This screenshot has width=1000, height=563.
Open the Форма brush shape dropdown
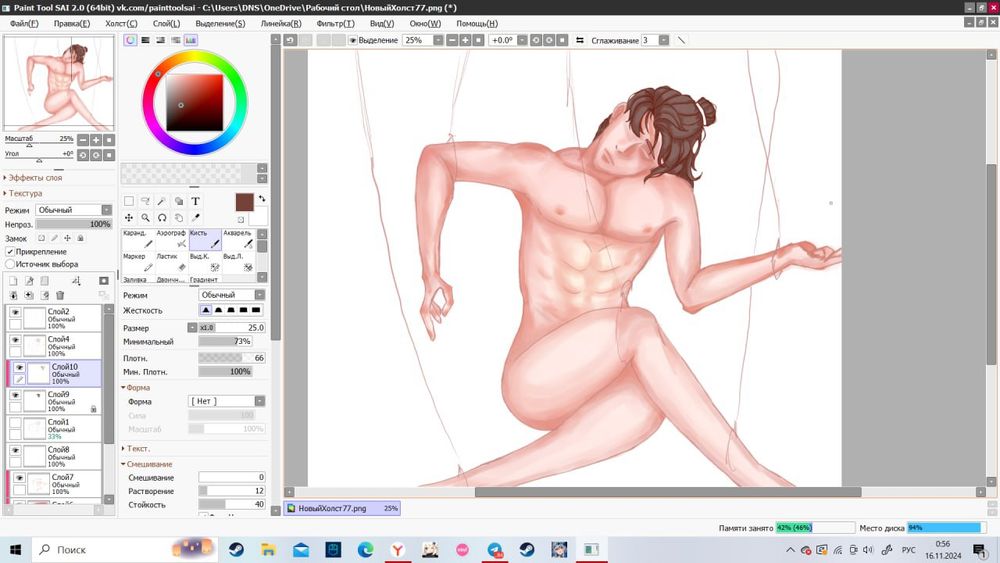tap(226, 401)
